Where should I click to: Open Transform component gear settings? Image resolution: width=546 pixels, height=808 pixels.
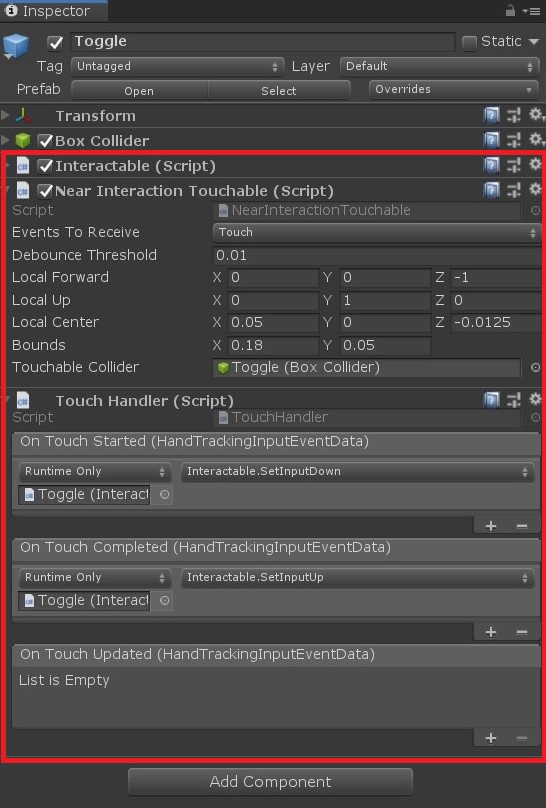click(536, 114)
